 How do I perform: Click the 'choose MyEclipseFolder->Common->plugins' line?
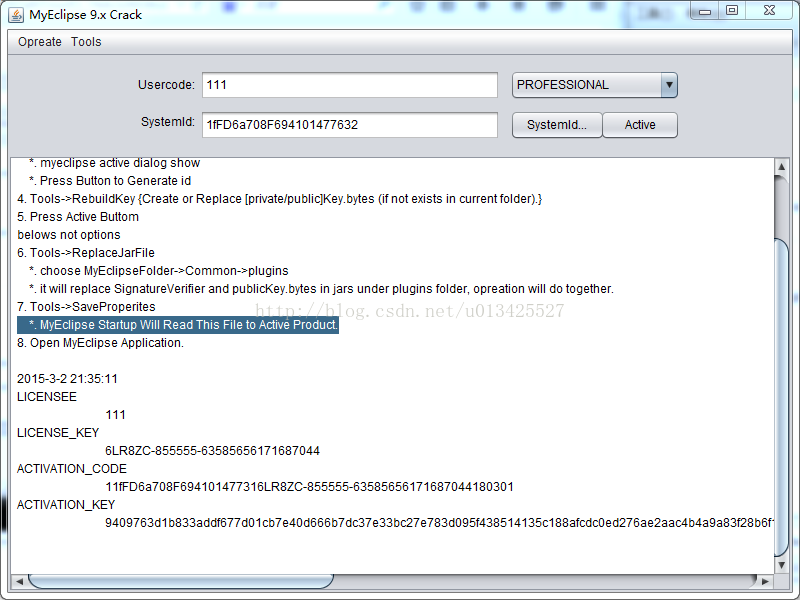(159, 271)
